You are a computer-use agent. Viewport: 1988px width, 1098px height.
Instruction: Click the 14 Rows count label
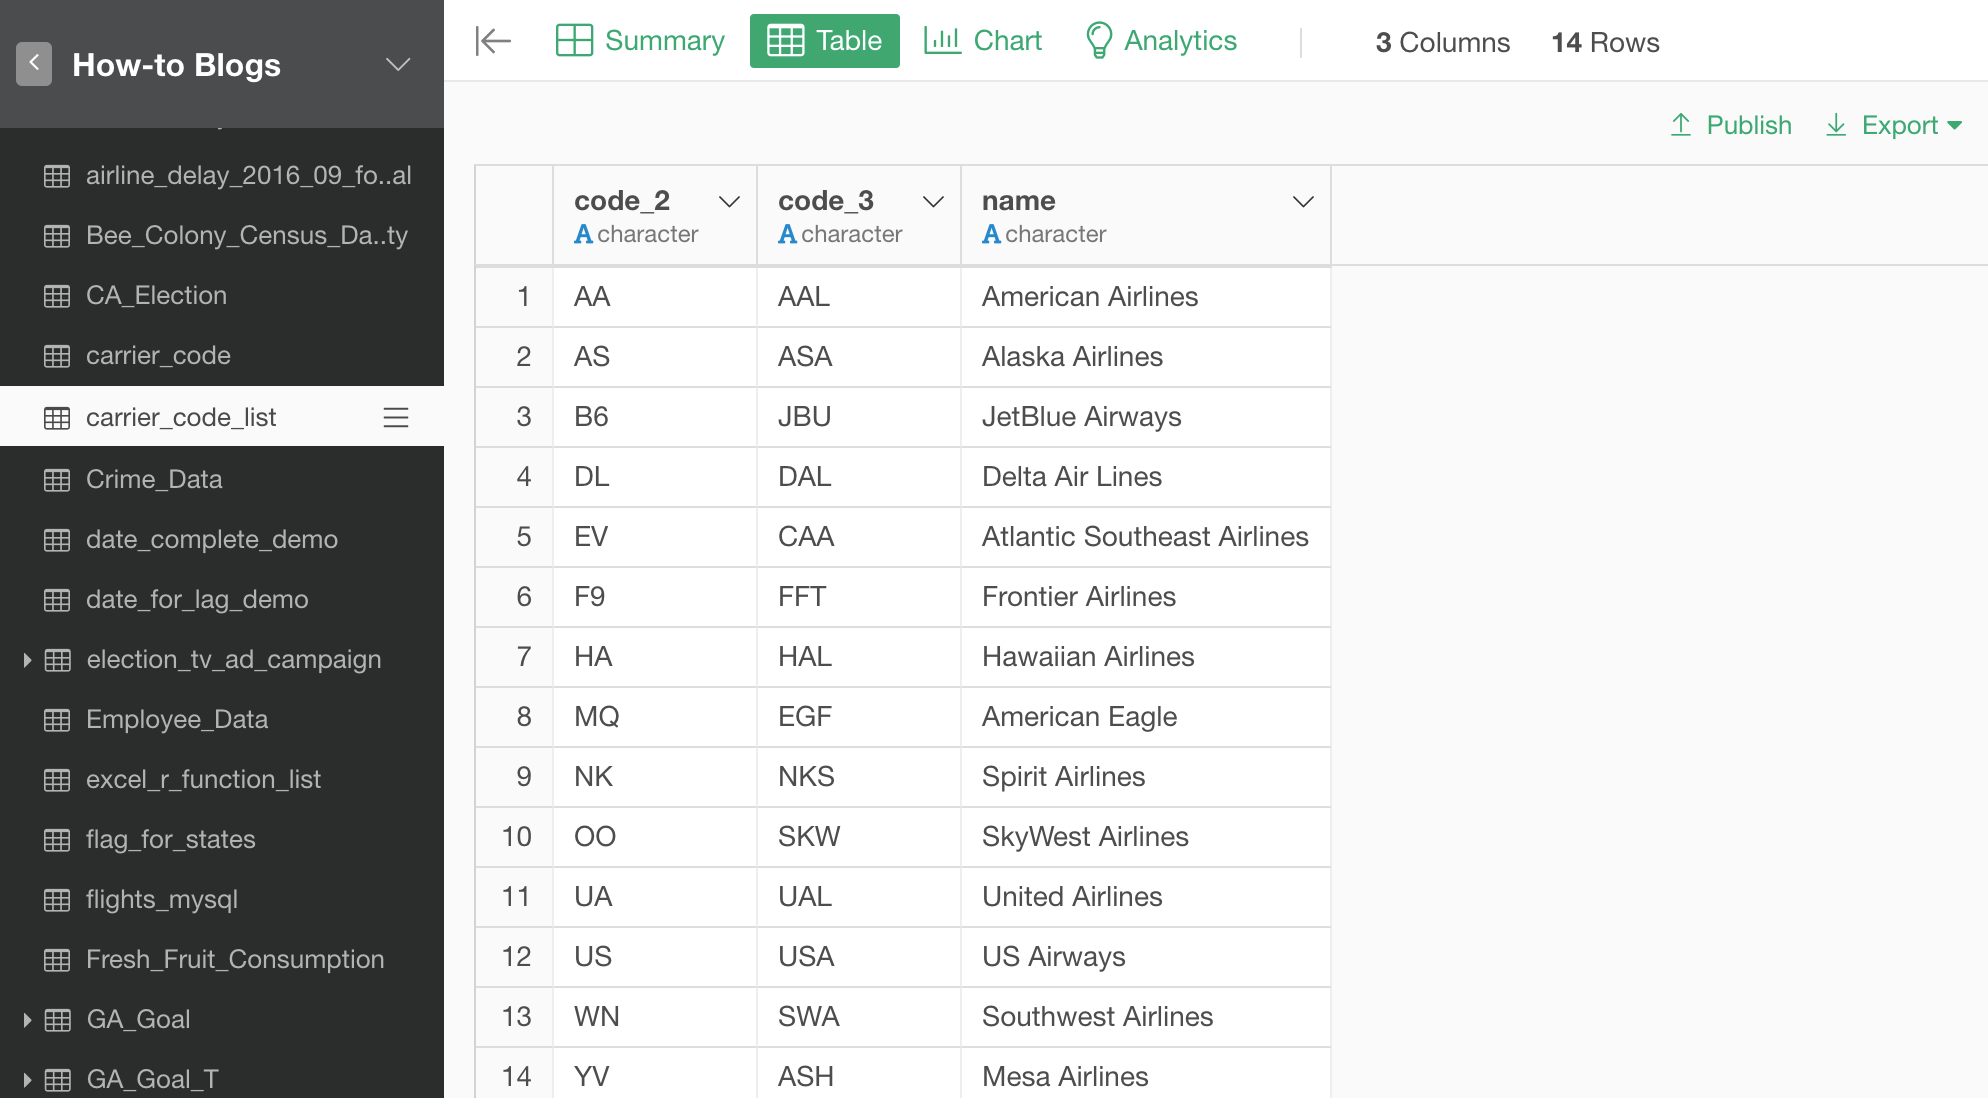click(1605, 42)
